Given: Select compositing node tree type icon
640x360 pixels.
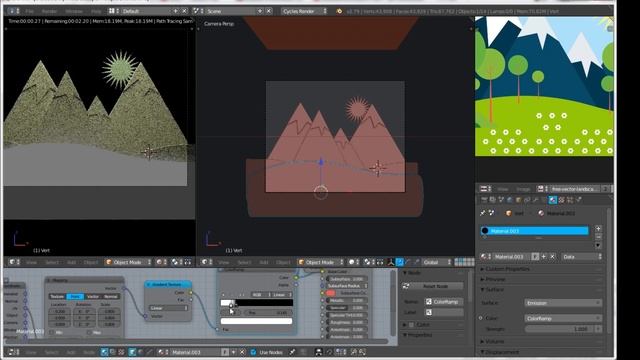Looking at the screenshot, I should point(113,352).
